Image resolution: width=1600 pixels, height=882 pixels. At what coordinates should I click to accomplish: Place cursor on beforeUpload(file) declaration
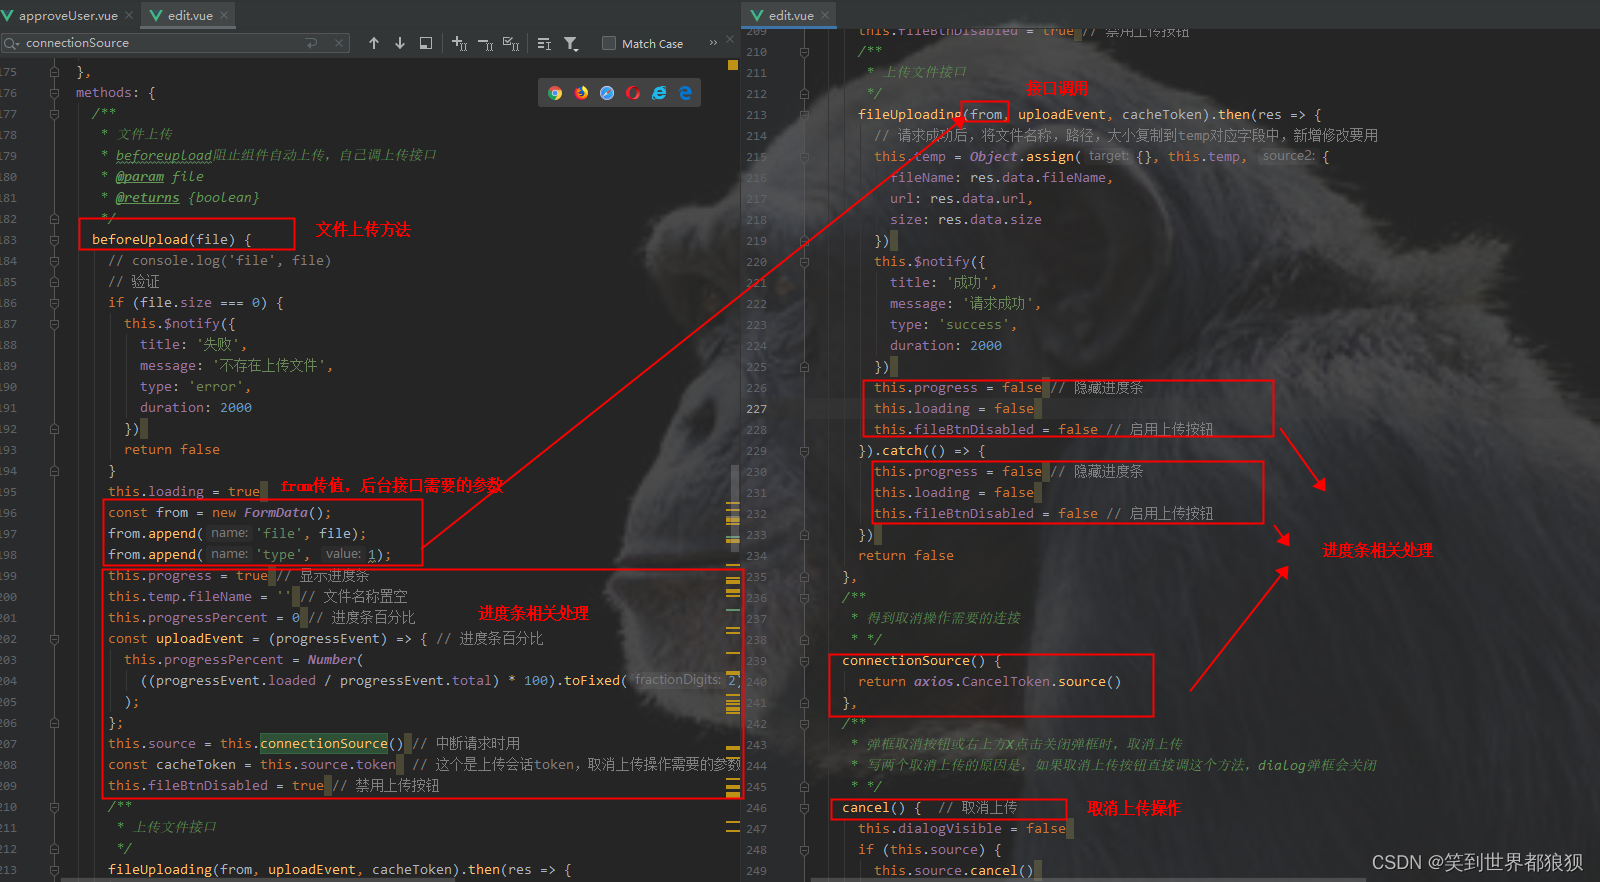[171, 240]
